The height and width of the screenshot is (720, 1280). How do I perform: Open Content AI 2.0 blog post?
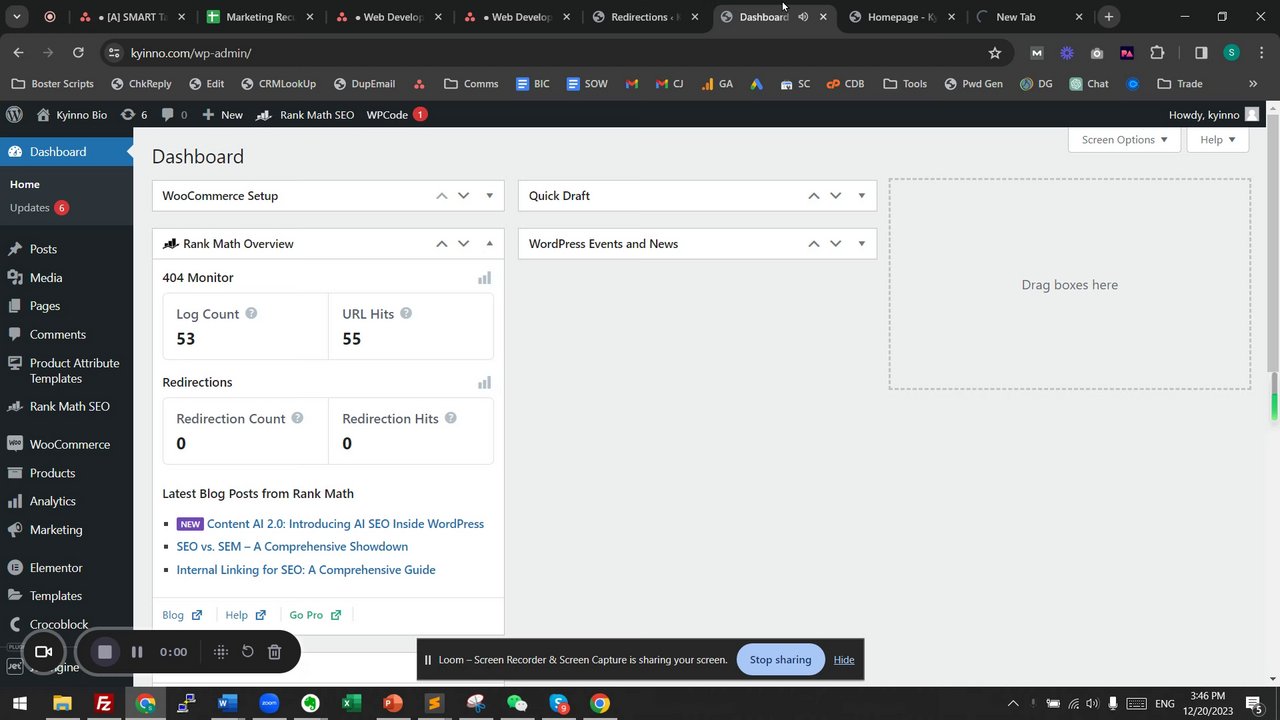(x=345, y=524)
